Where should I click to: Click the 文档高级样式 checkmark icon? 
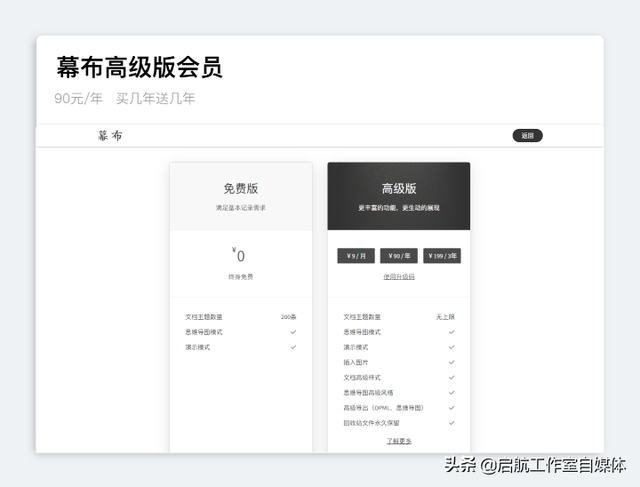[x=452, y=377]
